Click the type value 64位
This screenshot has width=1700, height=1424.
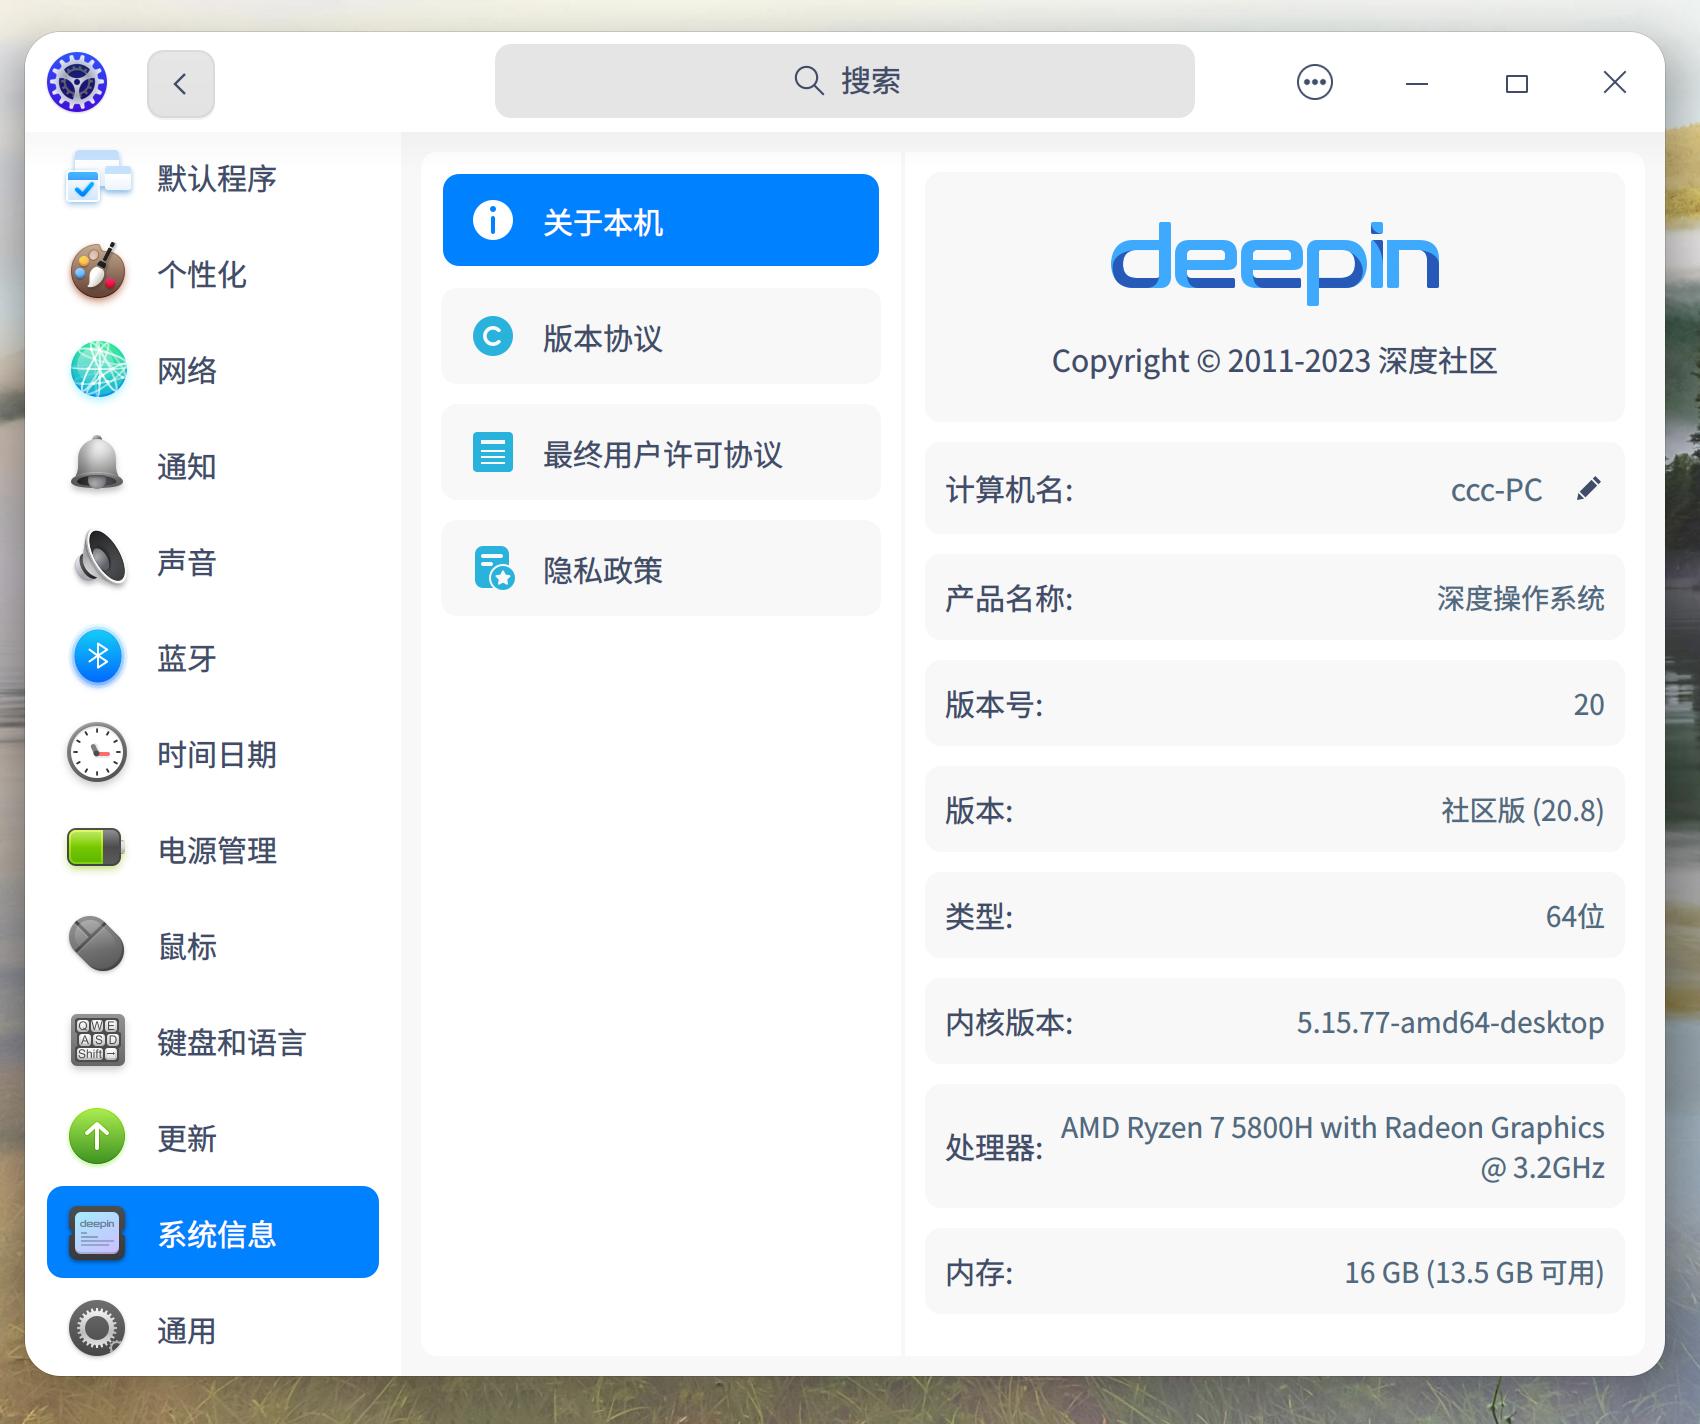click(1574, 916)
